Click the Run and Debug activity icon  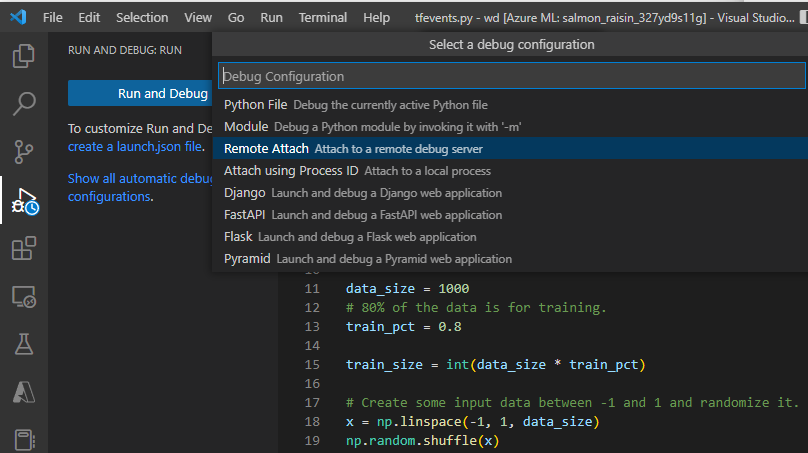point(24,201)
